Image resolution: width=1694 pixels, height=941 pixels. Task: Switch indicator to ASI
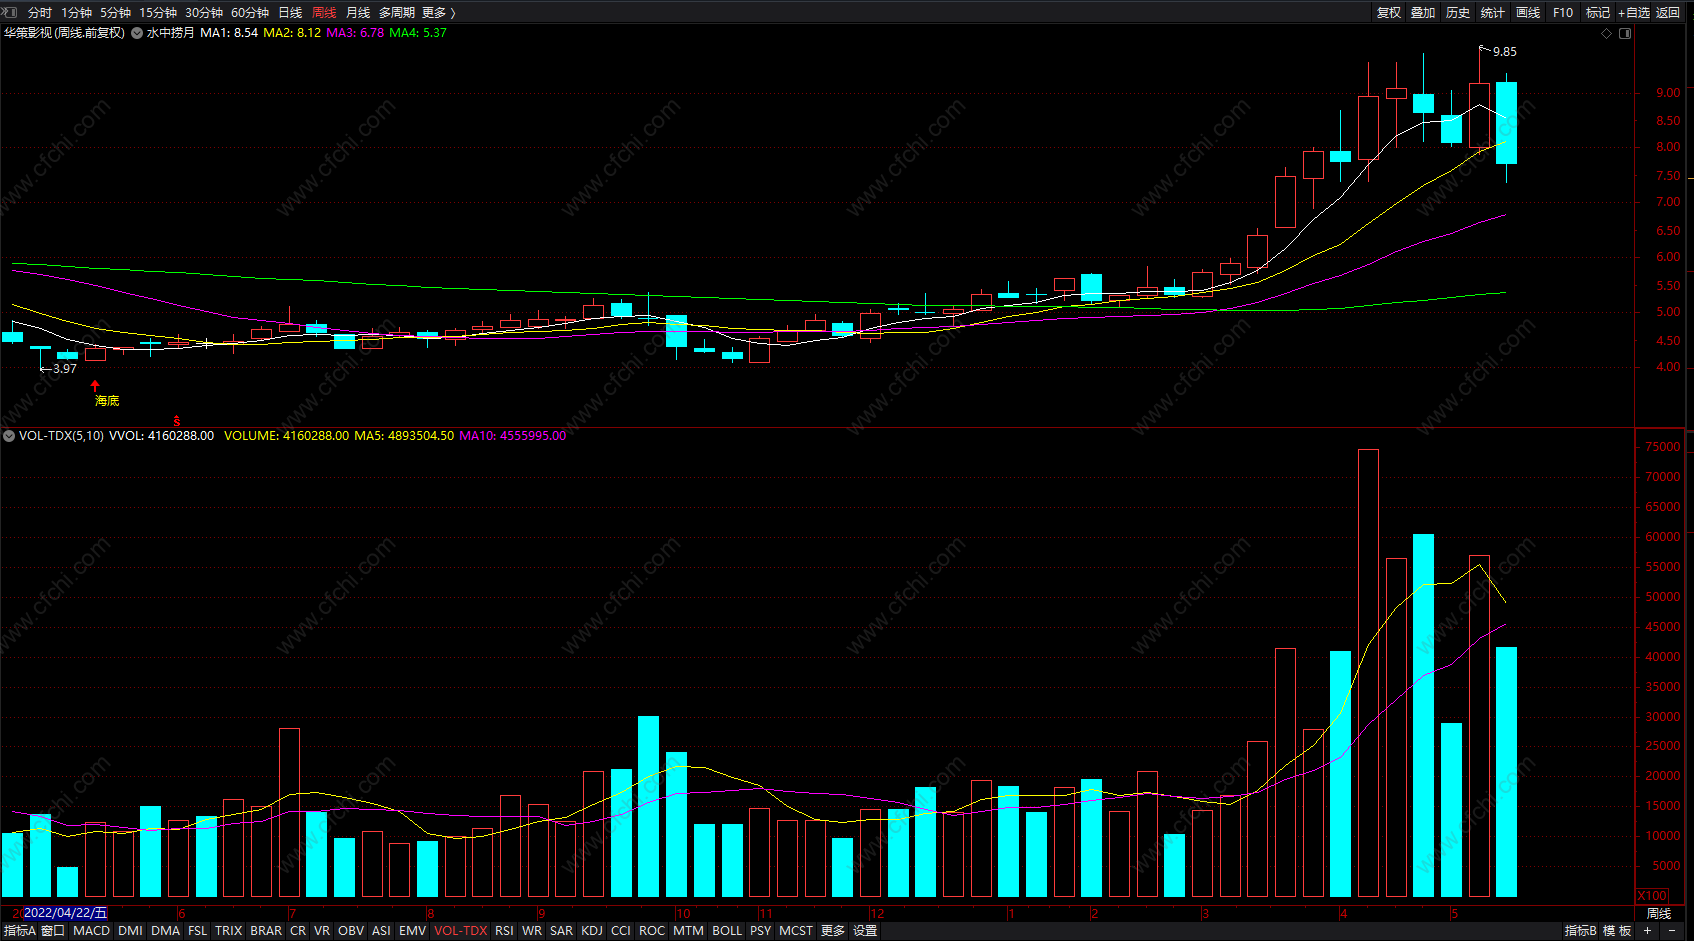coord(381,931)
